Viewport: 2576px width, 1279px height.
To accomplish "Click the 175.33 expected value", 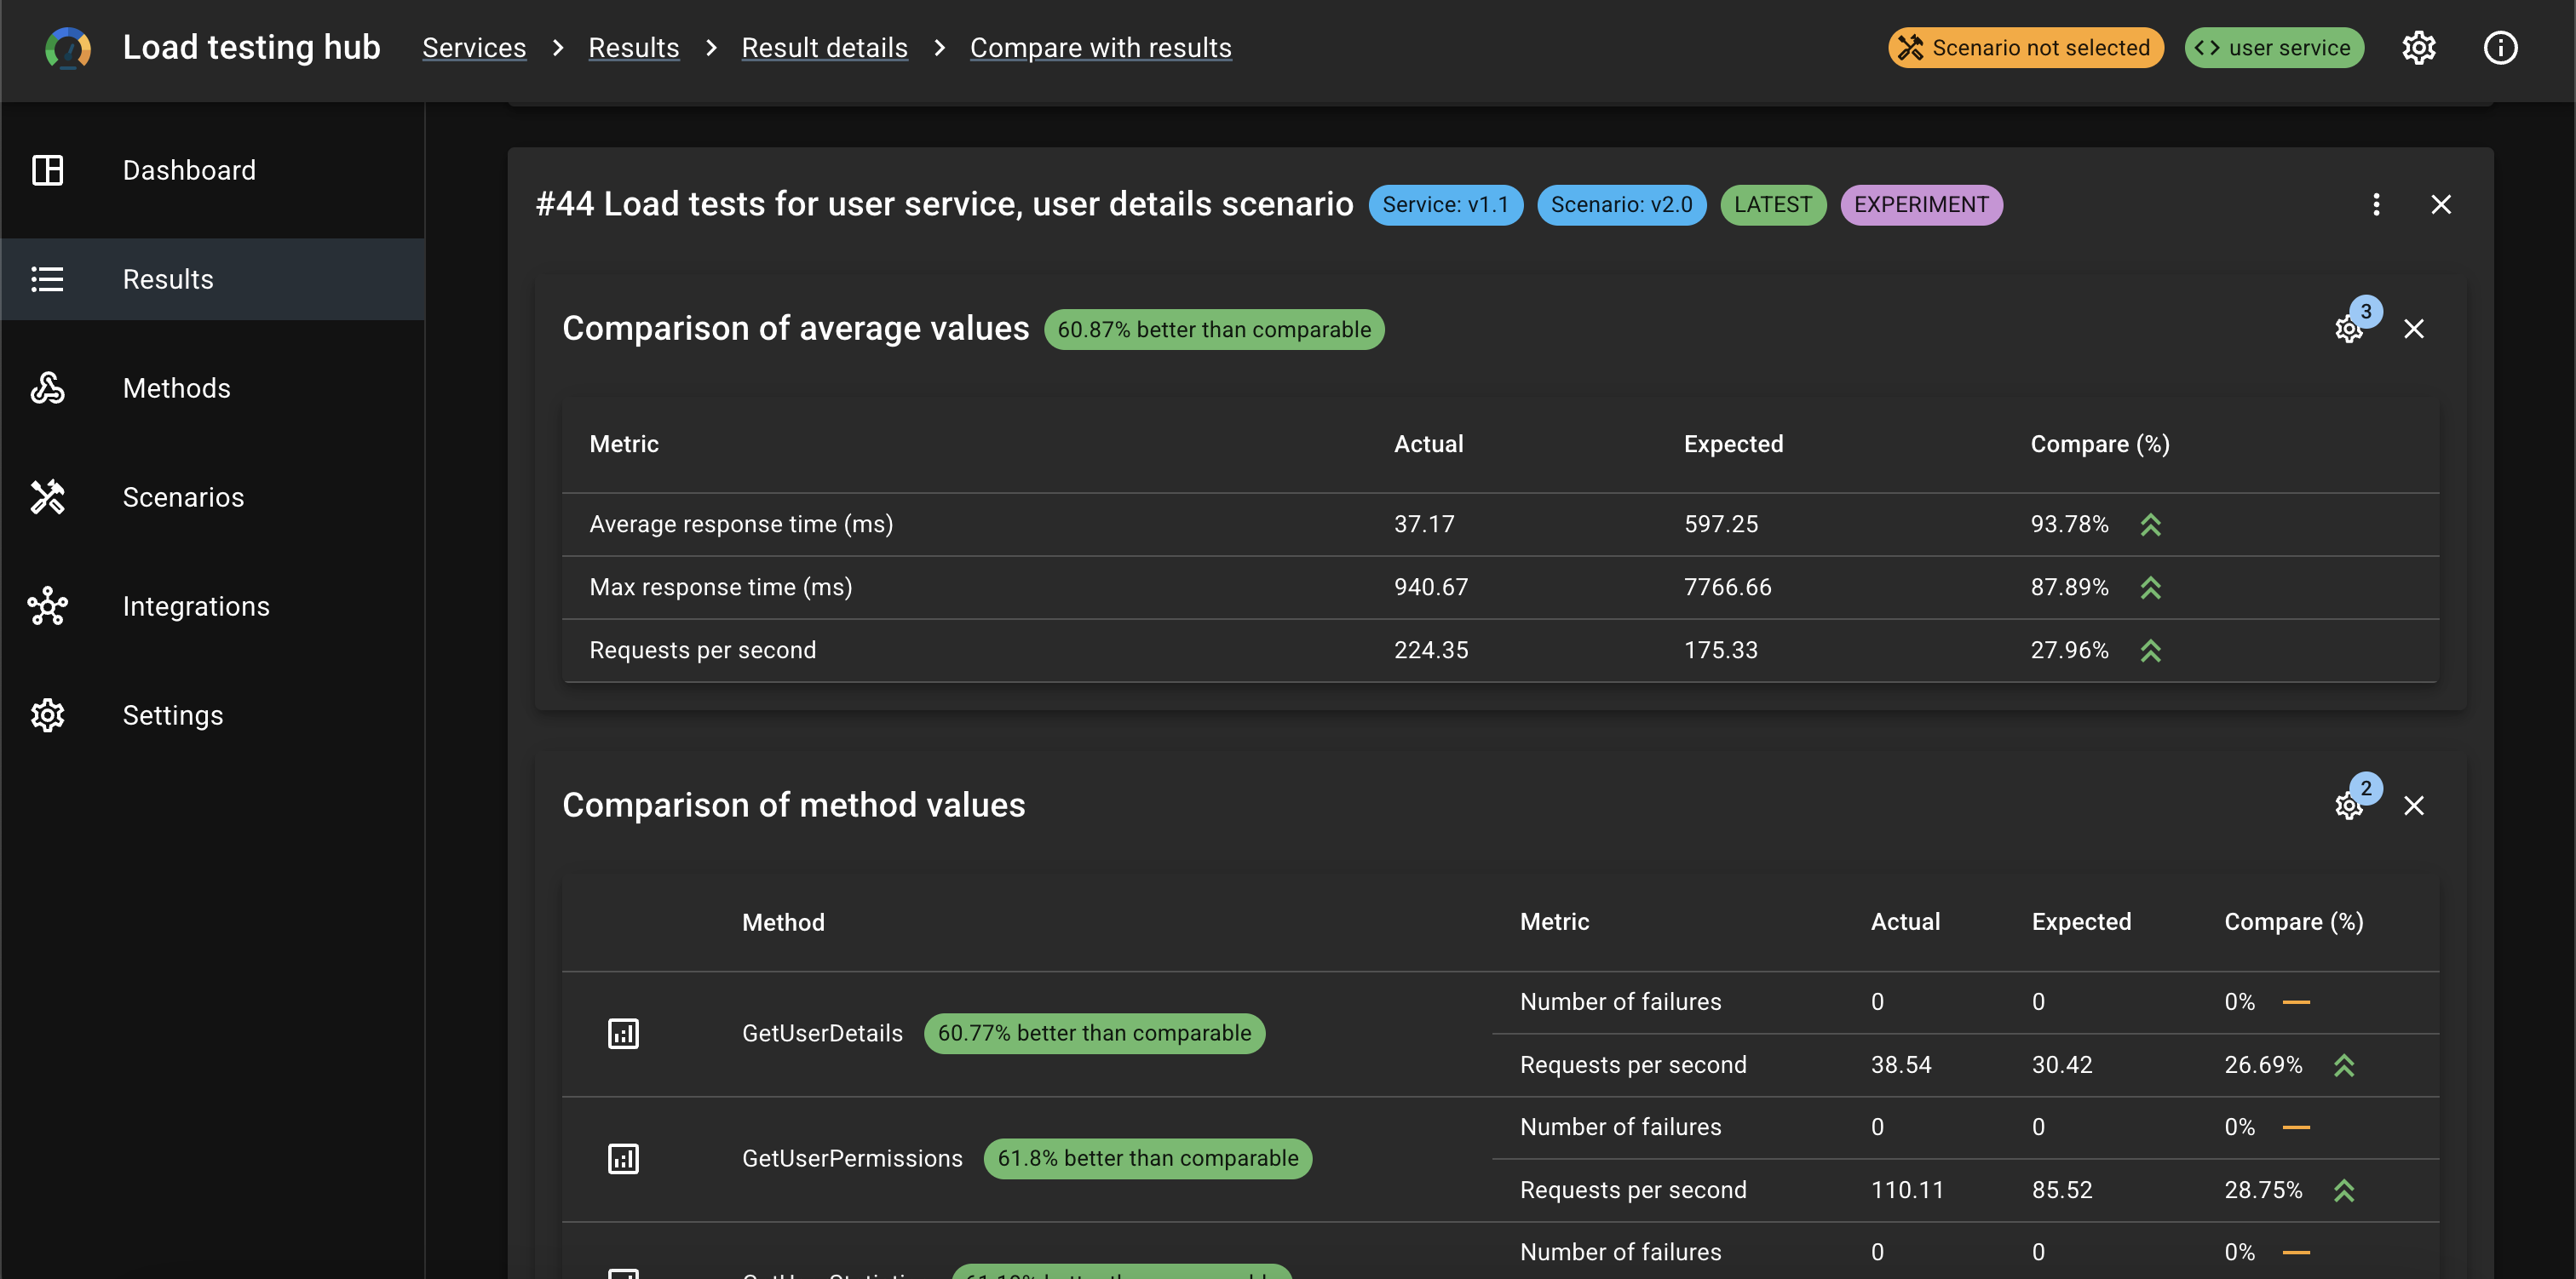I will [x=1720, y=651].
